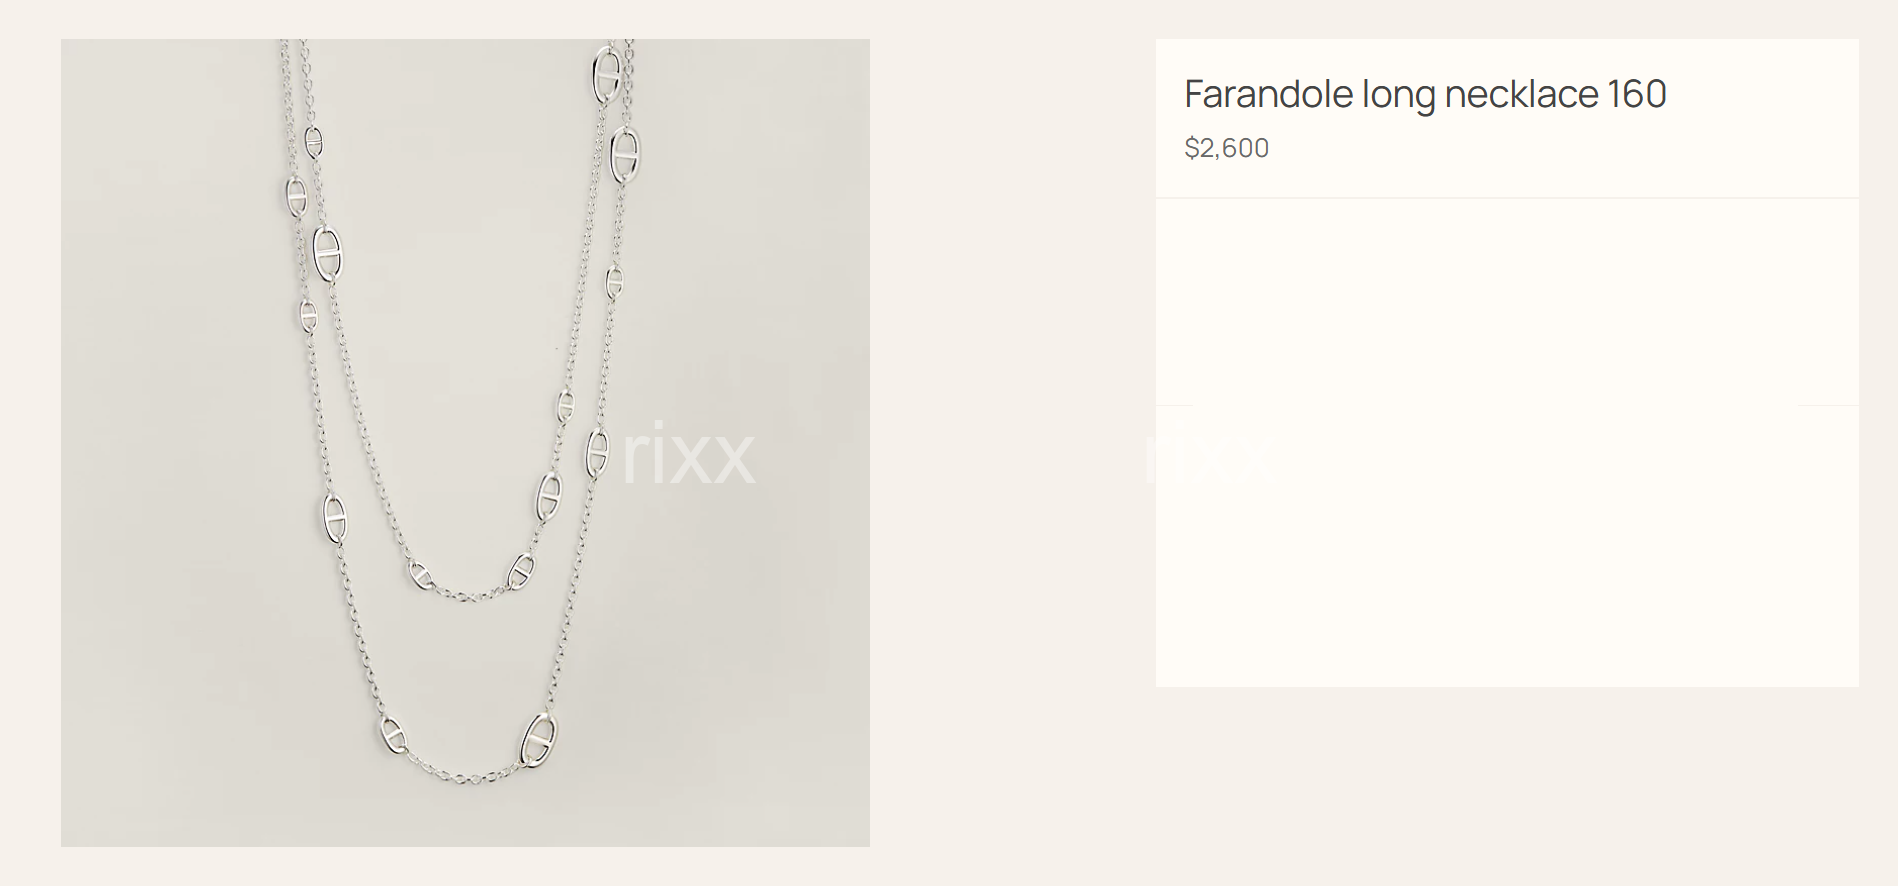Click the topmost link at upper right of photo
Image resolution: width=1898 pixels, height=886 pixels.
click(x=606, y=74)
